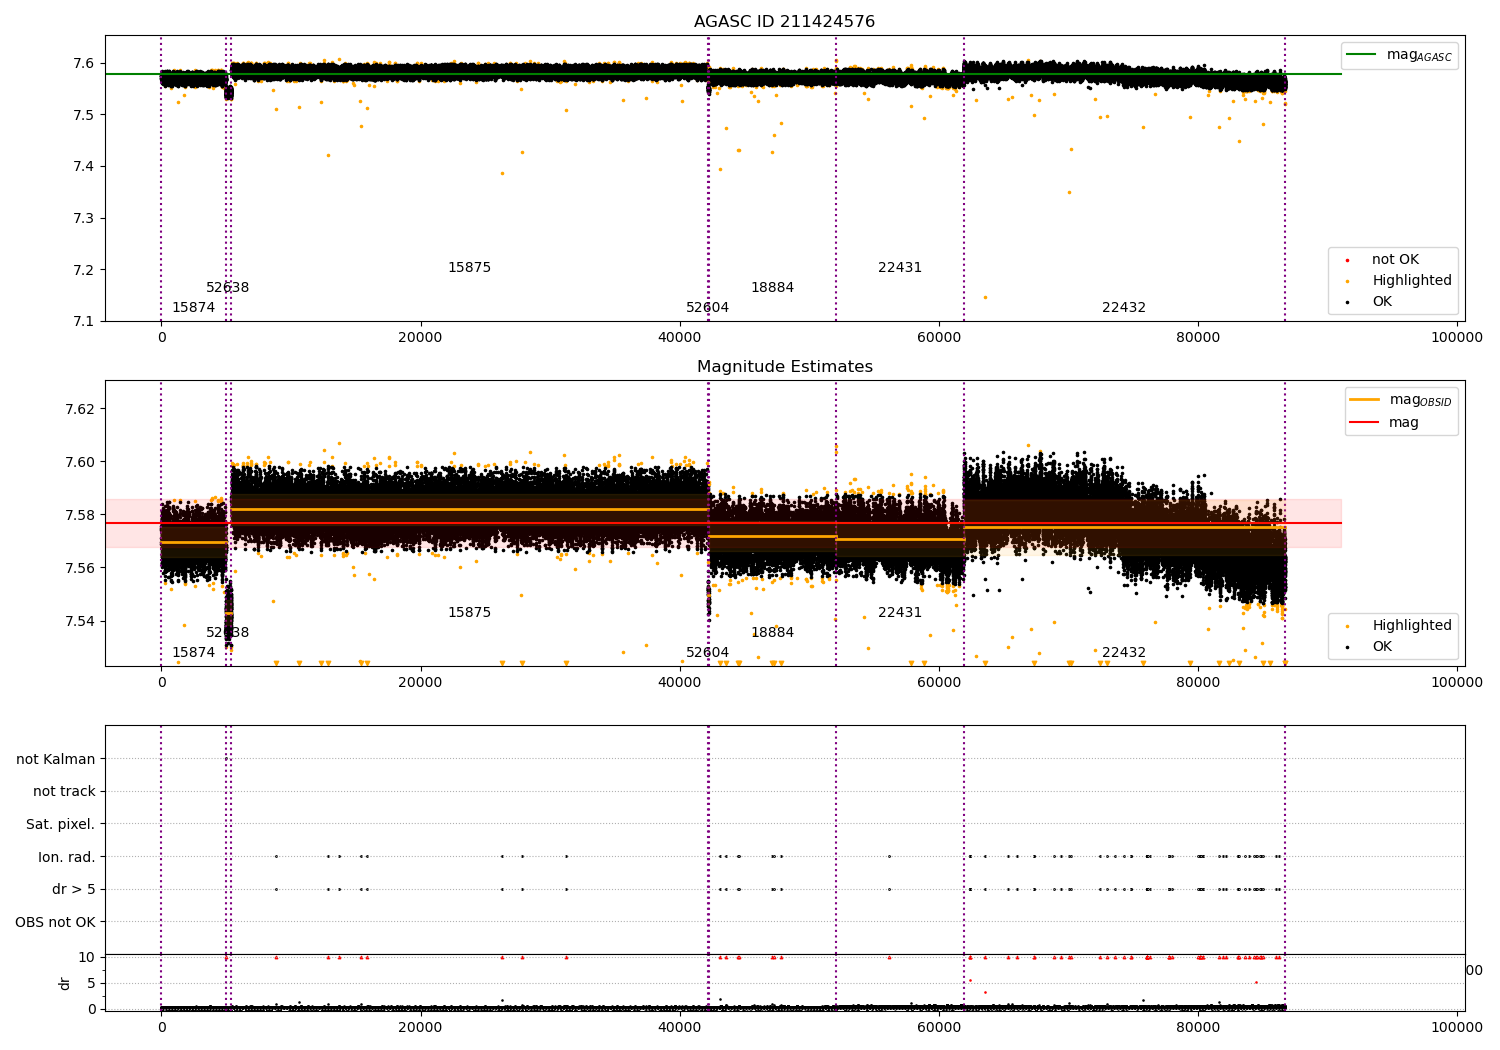Click OBSID label 22432 in Magnitude Estimates plot

(x=1124, y=653)
